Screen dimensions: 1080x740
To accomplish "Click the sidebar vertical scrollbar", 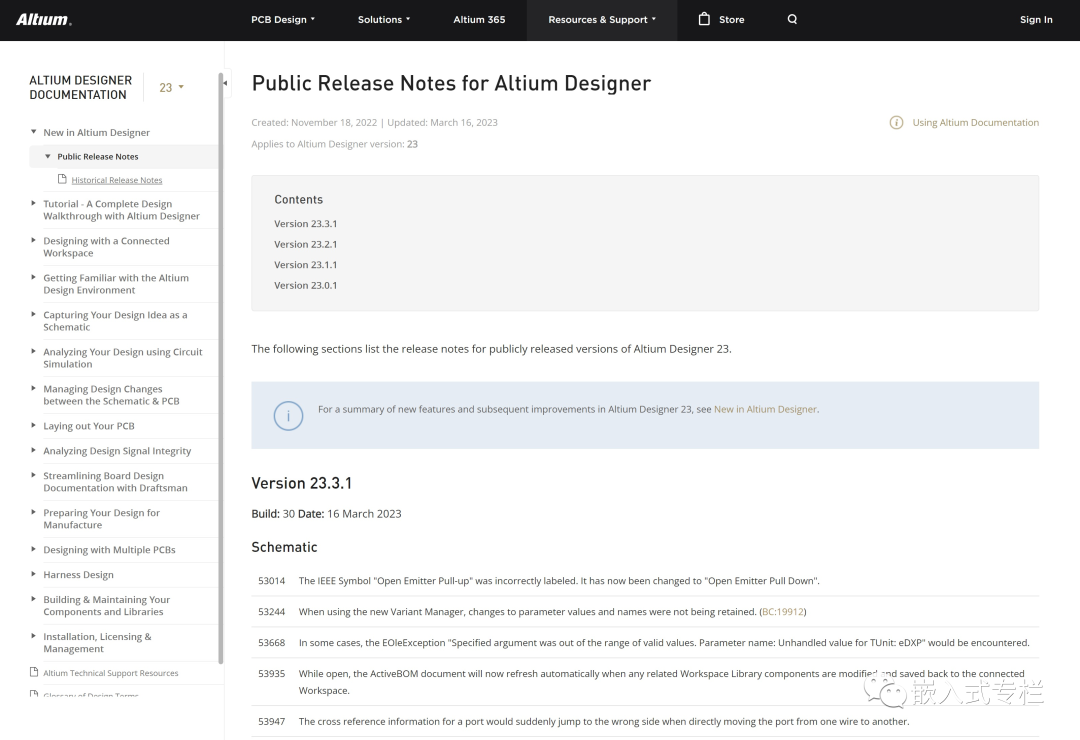I will pos(220,369).
